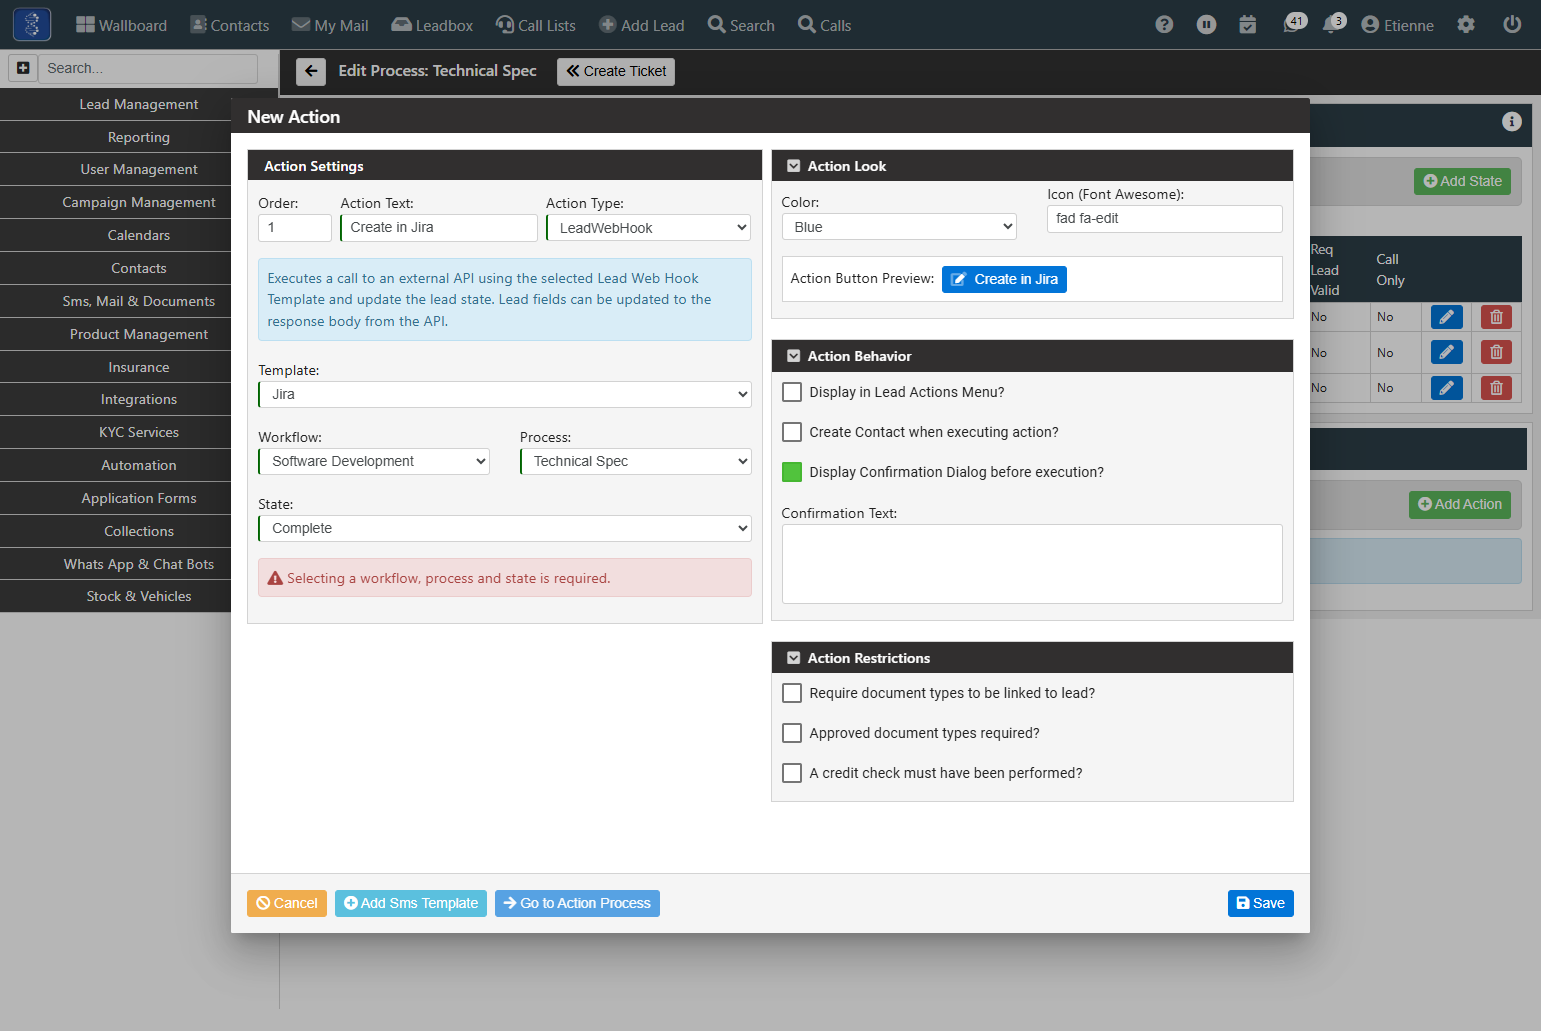Collapse the Action Look section checkbox icon
This screenshot has height=1031, width=1541.
tap(794, 166)
